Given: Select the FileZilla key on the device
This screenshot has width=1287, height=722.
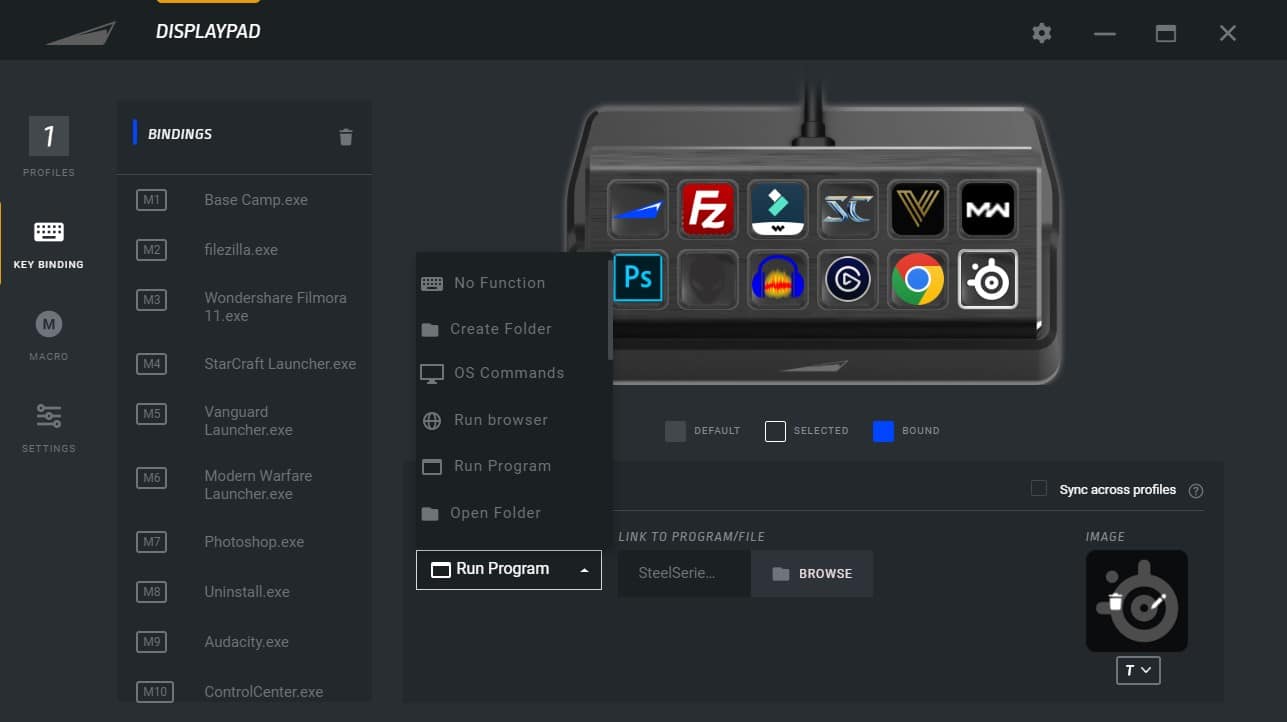Looking at the screenshot, I should 708,209.
